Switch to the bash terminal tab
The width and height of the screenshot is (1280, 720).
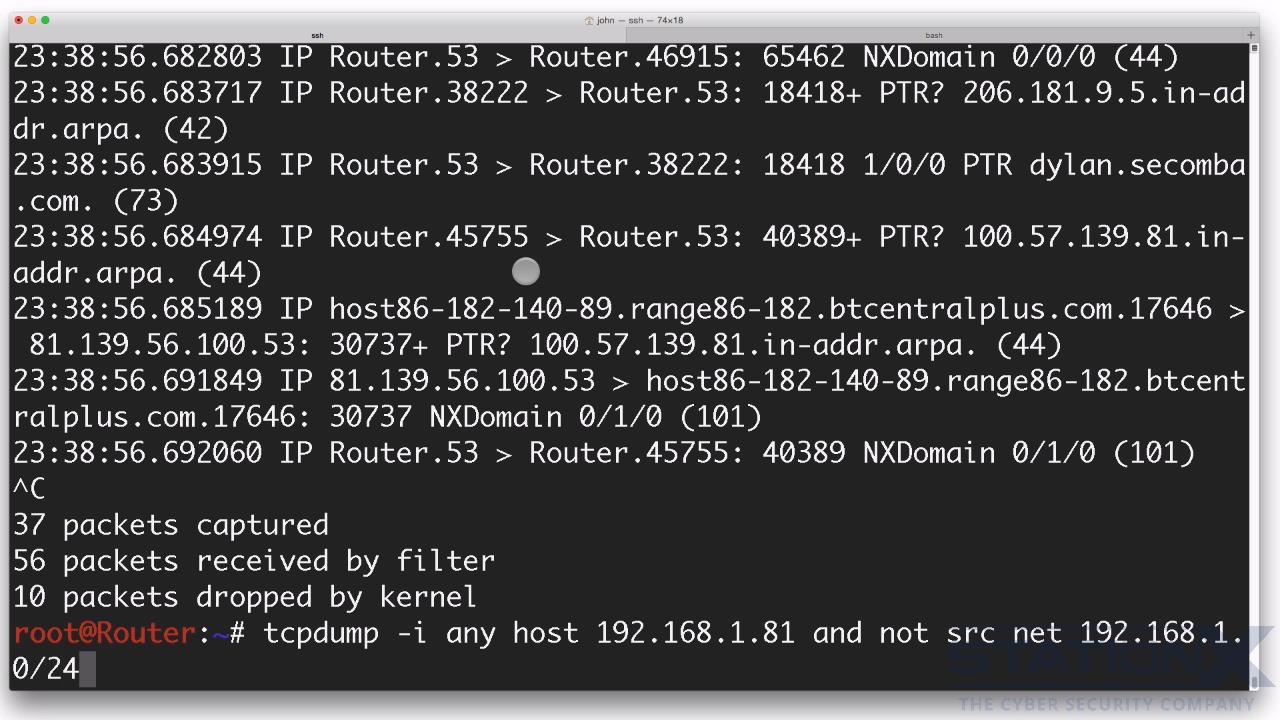point(933,35)
